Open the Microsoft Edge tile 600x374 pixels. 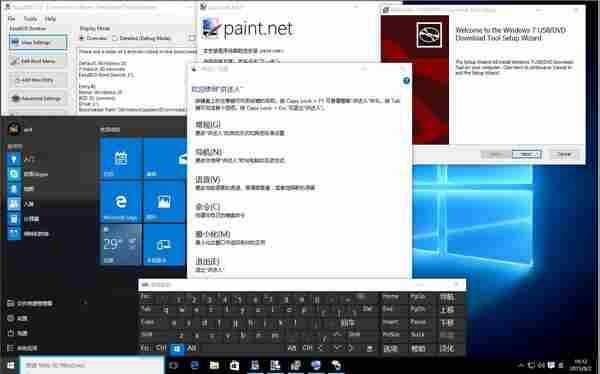click(x=121, y=201)
